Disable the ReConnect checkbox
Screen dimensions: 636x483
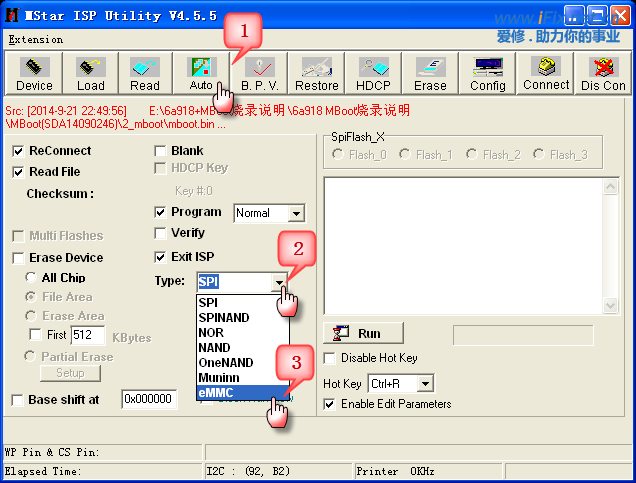point(19,151)
